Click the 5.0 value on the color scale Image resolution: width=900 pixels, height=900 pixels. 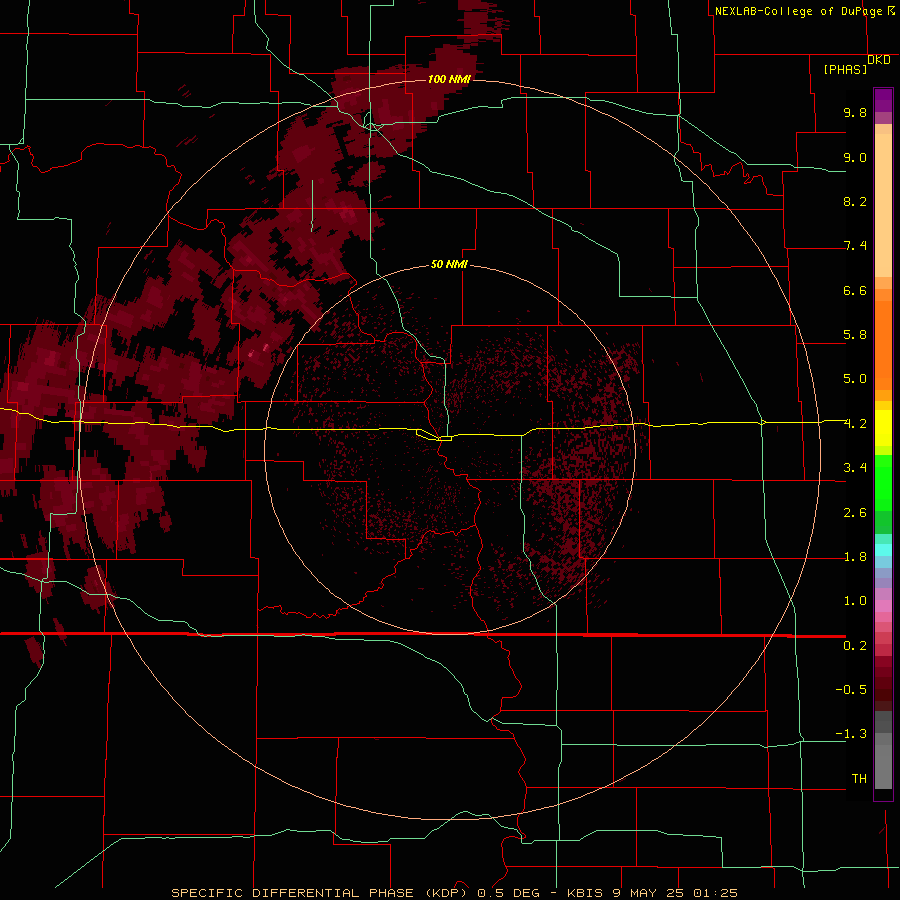(855, 379)
